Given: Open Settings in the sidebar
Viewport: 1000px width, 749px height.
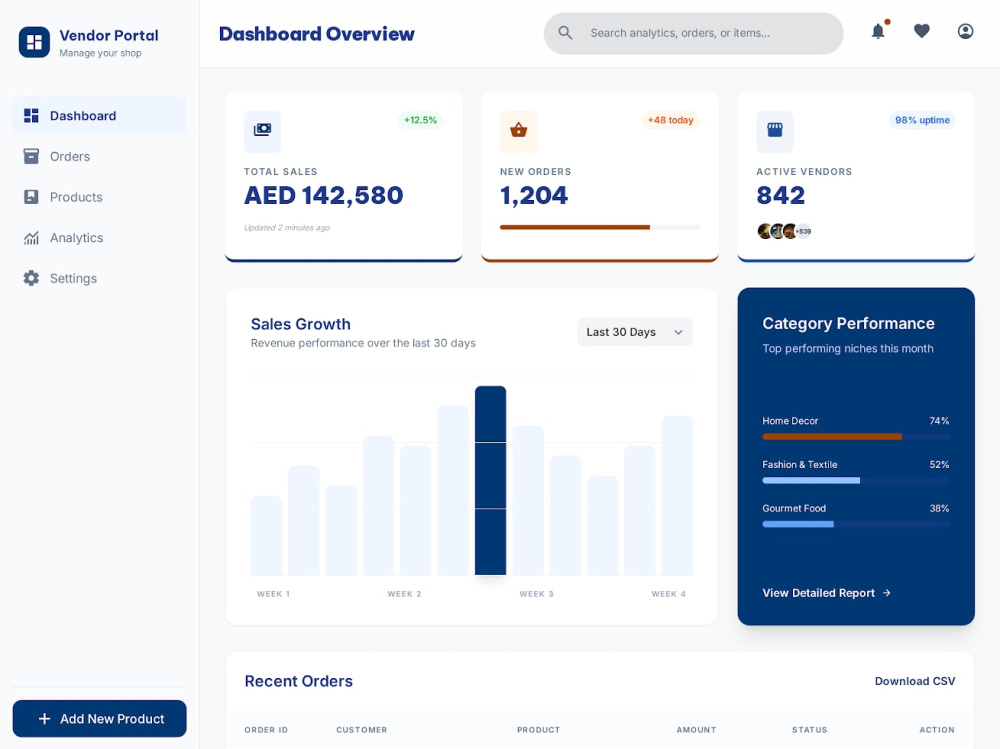Looking at the screenshot, I should tap(99, 278).
